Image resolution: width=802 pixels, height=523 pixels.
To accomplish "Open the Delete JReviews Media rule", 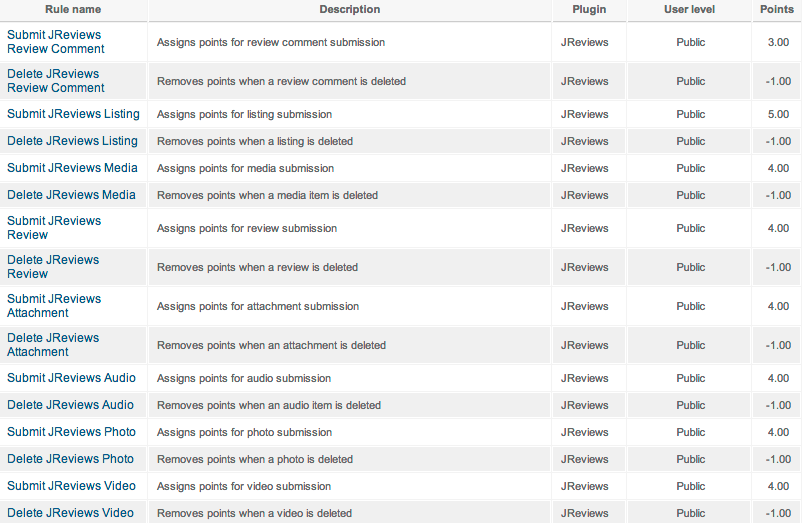I will (x=71, y=195).
